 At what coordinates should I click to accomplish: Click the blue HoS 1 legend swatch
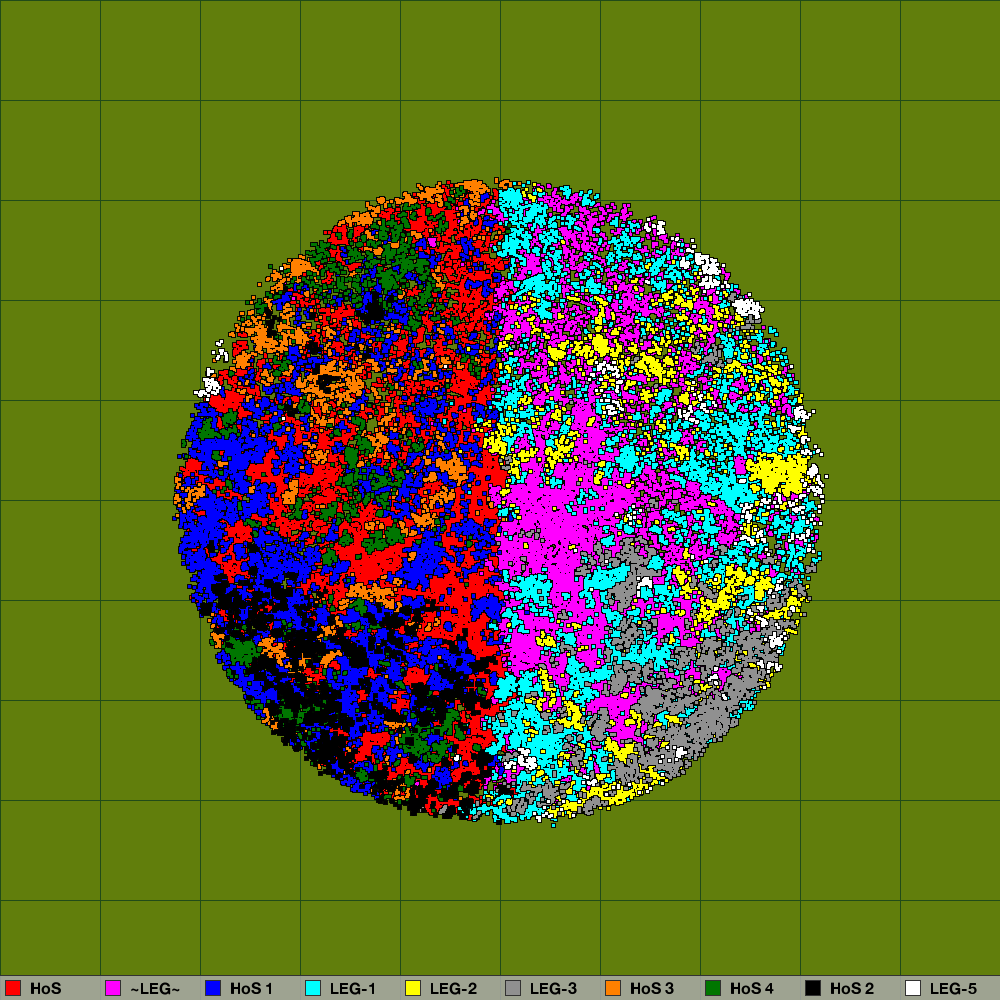pyautogui.click(x=213, y=988)
